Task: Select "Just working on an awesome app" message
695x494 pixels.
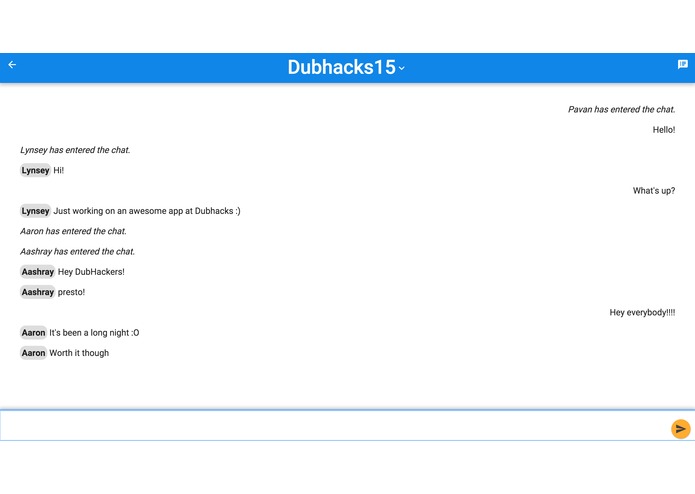Action: pyautogui.click(x=147, y=211)
